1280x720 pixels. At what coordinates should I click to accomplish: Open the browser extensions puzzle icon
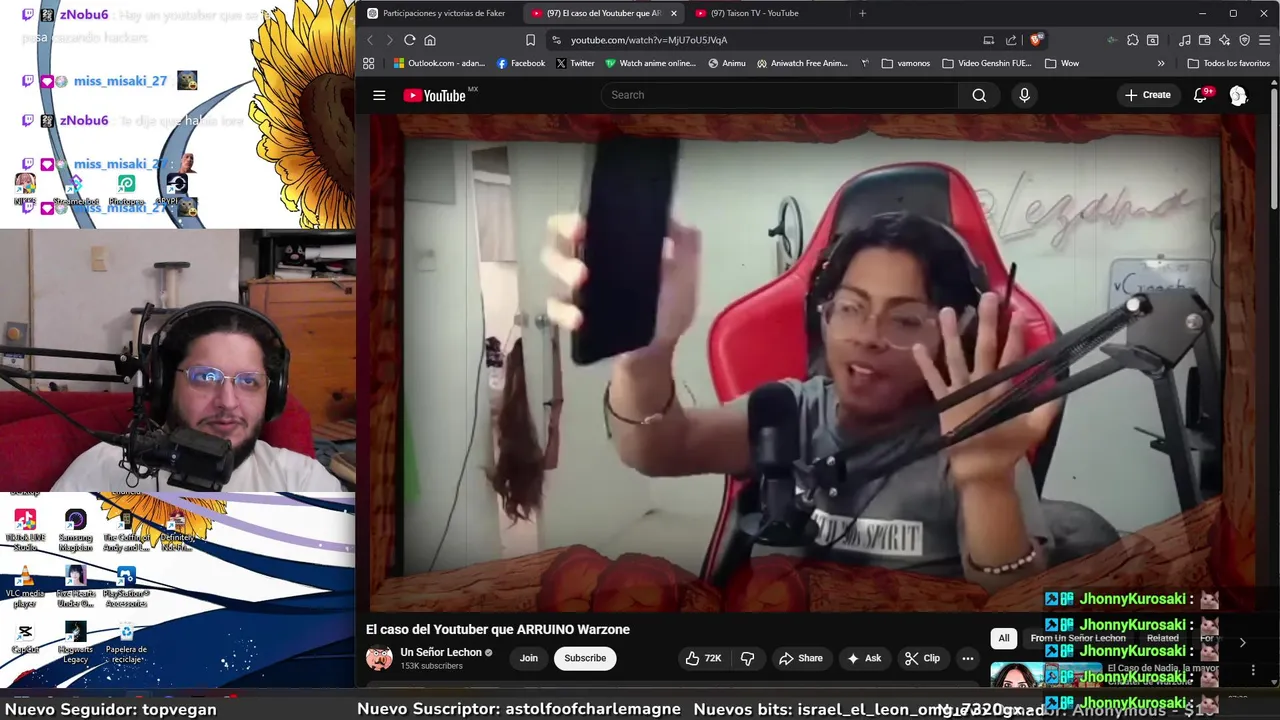[x=1132, y=40]
